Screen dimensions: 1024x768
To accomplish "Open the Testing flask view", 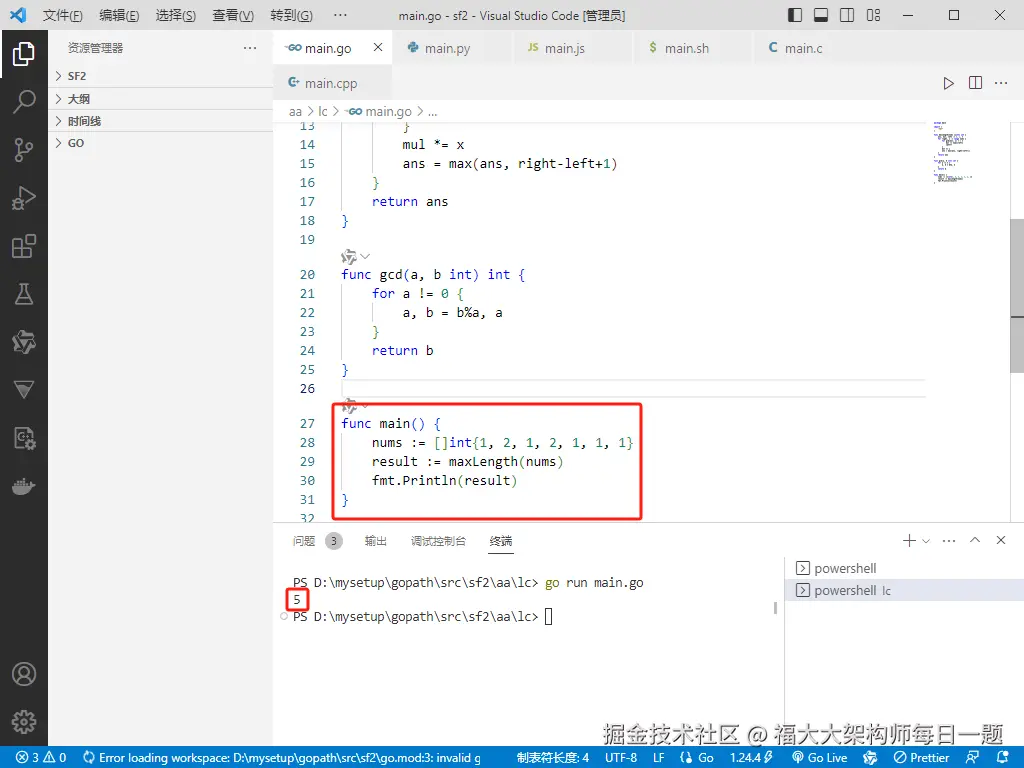I will point(24,294).
